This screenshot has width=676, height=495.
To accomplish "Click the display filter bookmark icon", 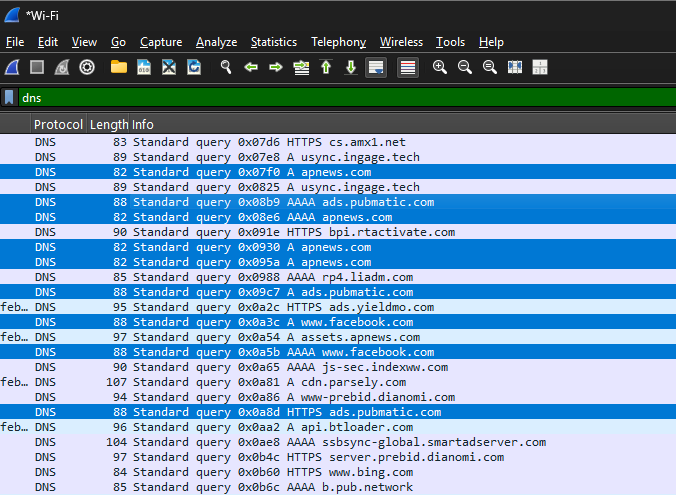I will point(9,97).
